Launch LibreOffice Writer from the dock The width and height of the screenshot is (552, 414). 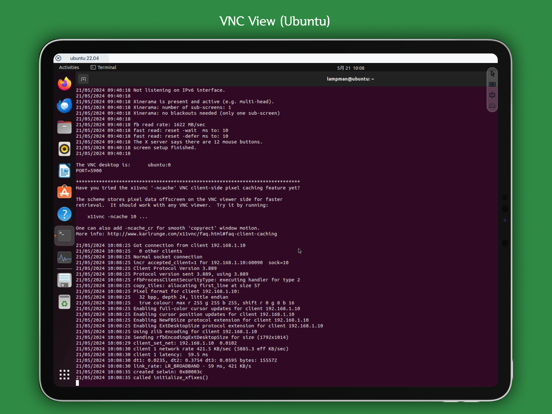[64, 171]
